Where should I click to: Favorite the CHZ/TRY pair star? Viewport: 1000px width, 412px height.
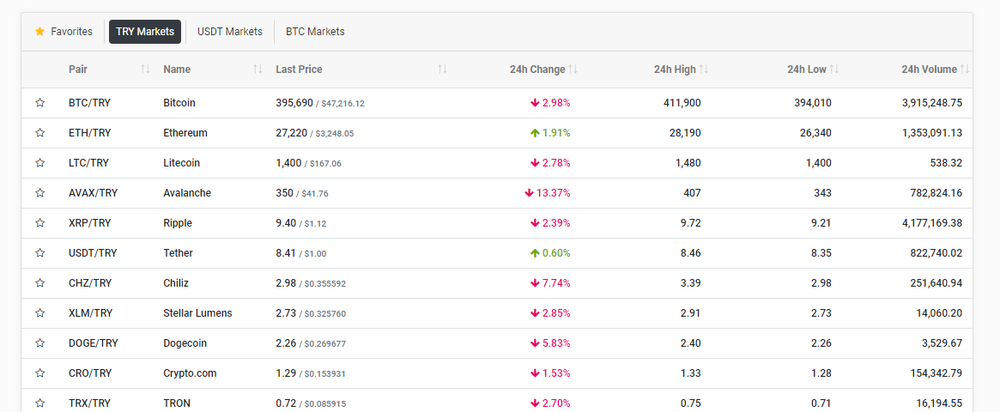(x=40, y=283)
